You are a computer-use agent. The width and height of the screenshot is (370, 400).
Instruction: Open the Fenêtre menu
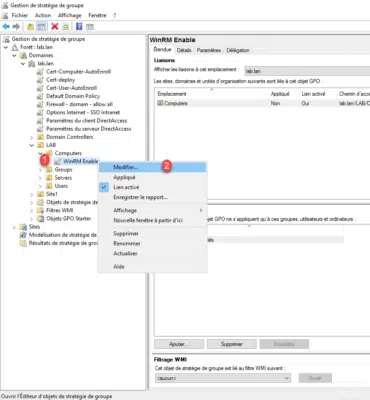[x=97, y=15]
